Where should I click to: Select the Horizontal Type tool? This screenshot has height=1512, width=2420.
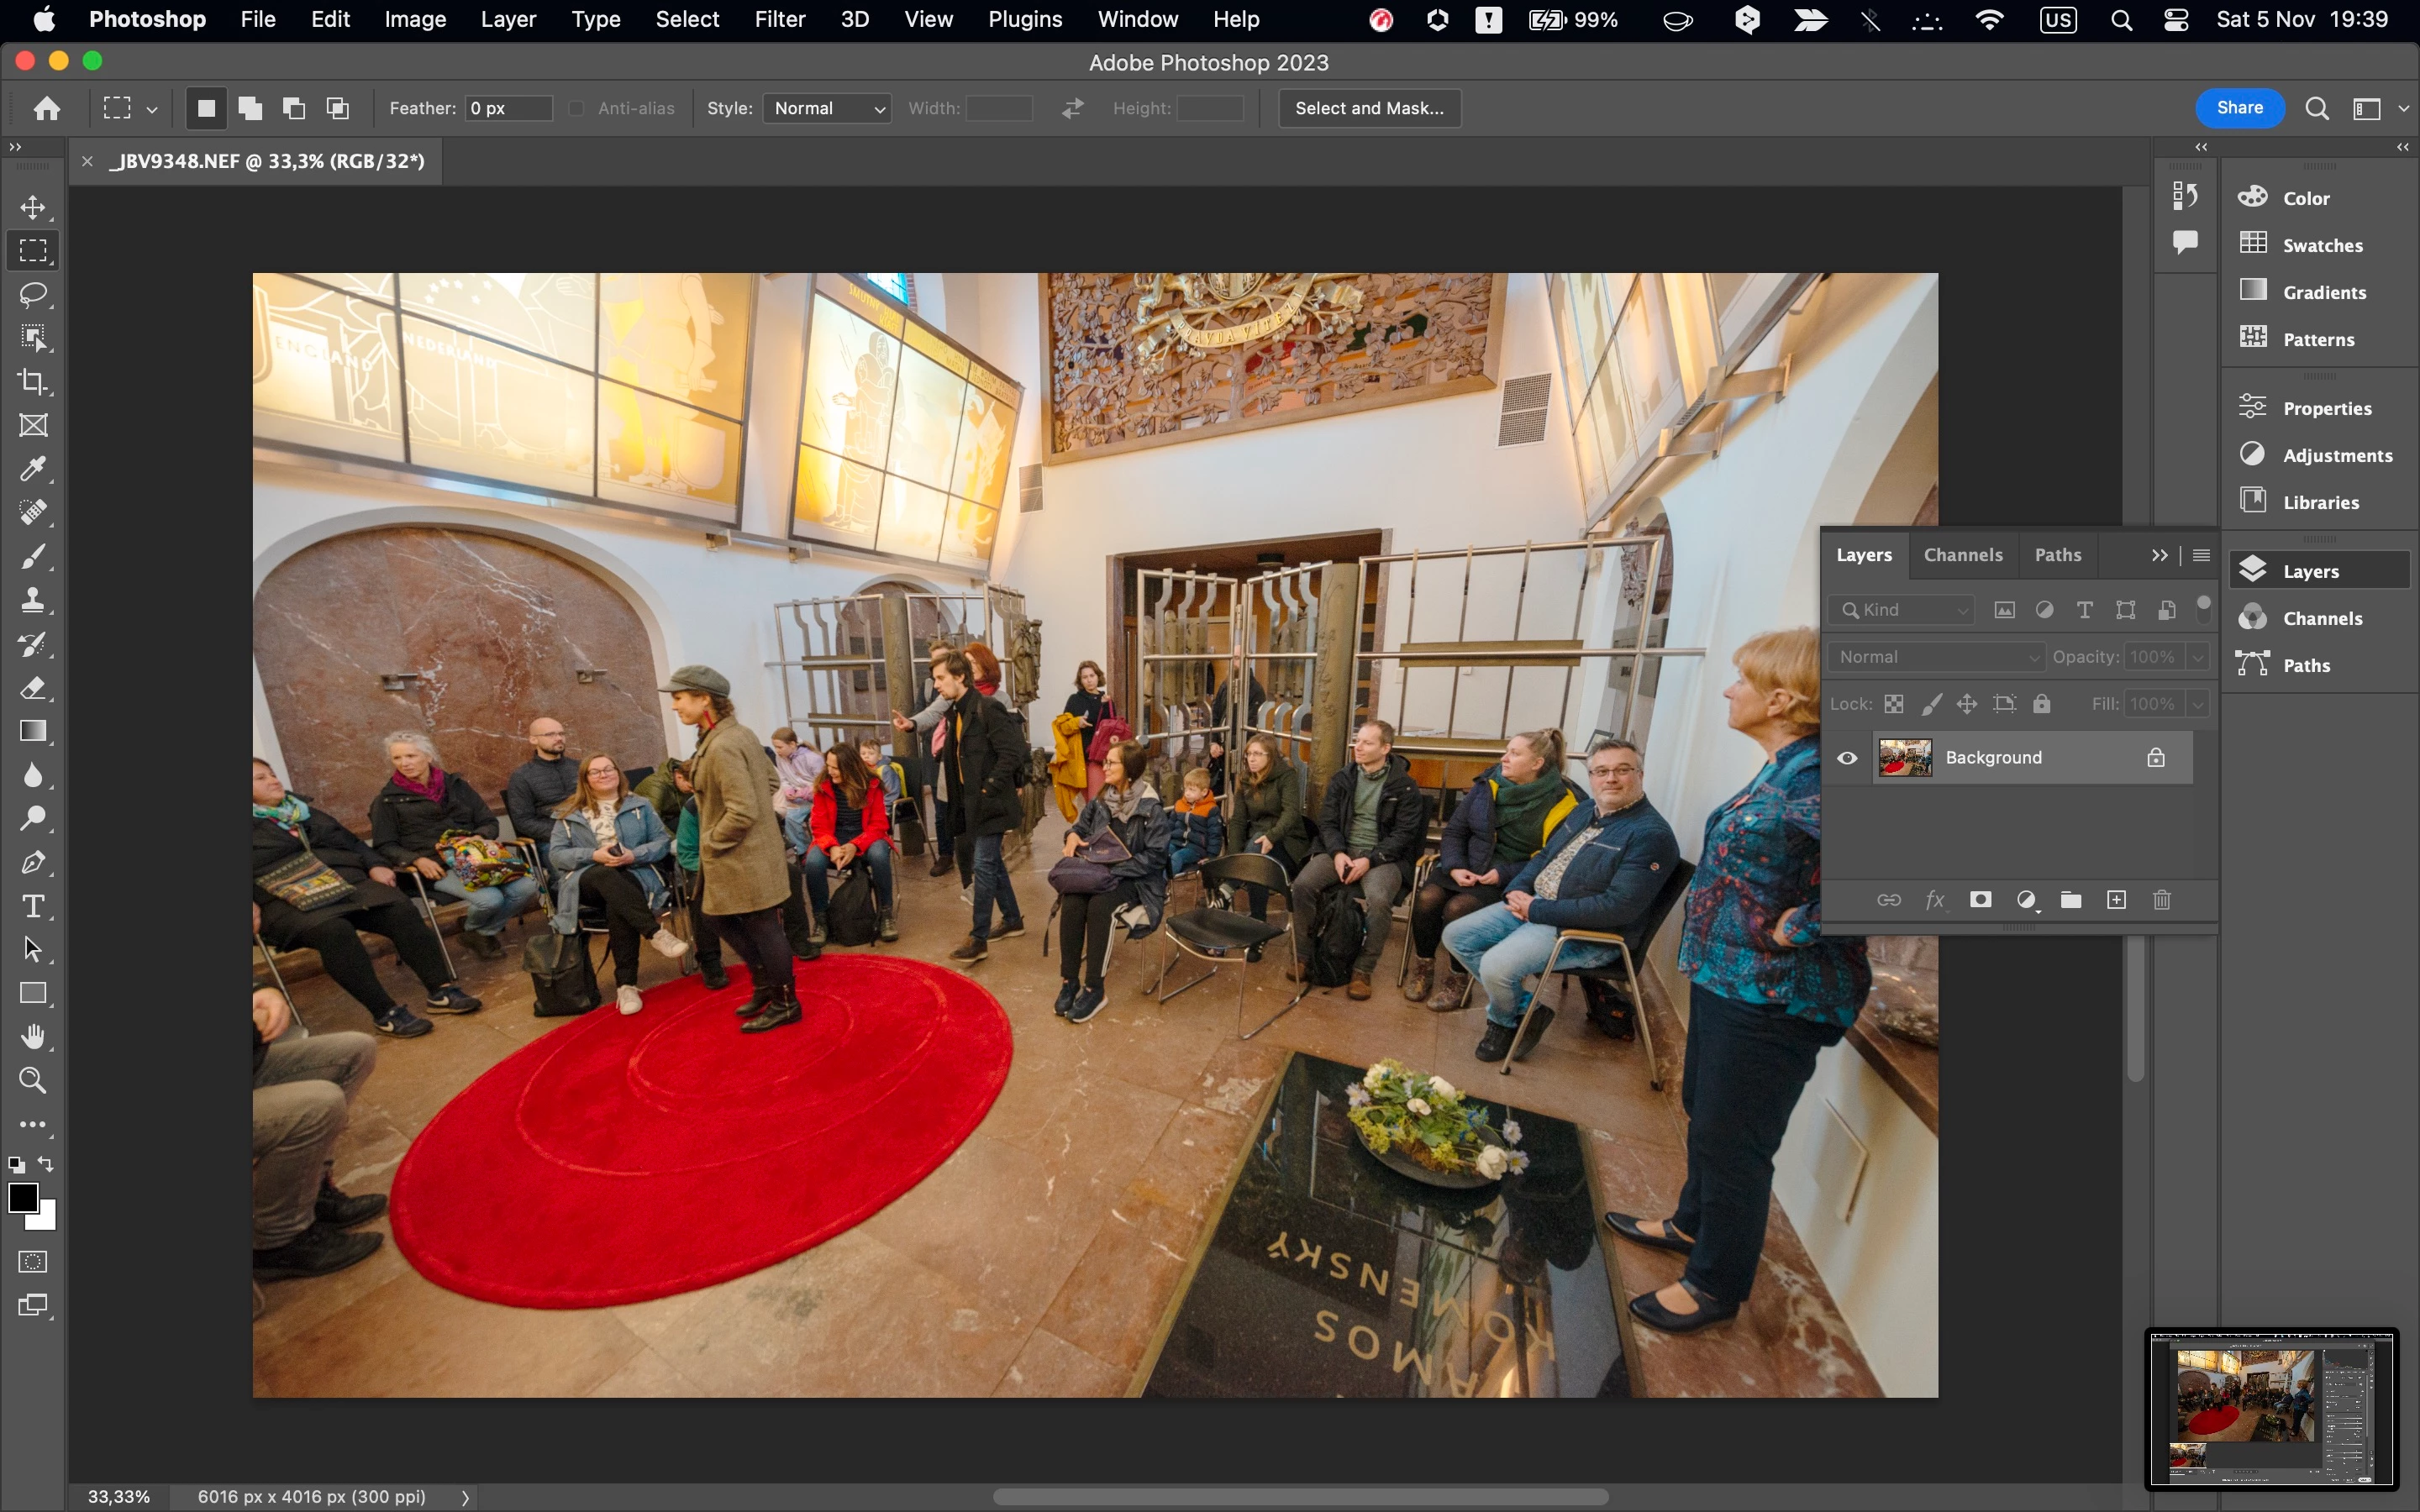point(33,906)
